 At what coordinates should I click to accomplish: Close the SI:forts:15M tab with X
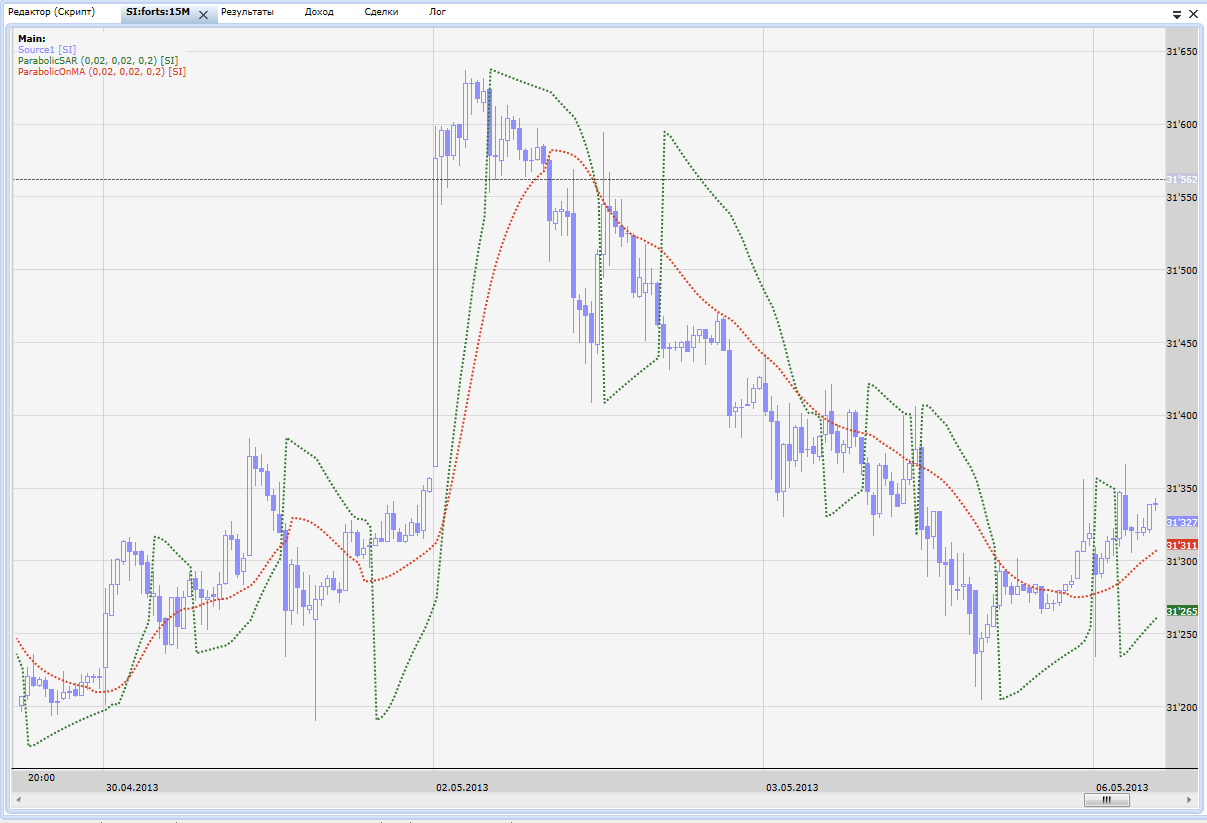point(203,15)
